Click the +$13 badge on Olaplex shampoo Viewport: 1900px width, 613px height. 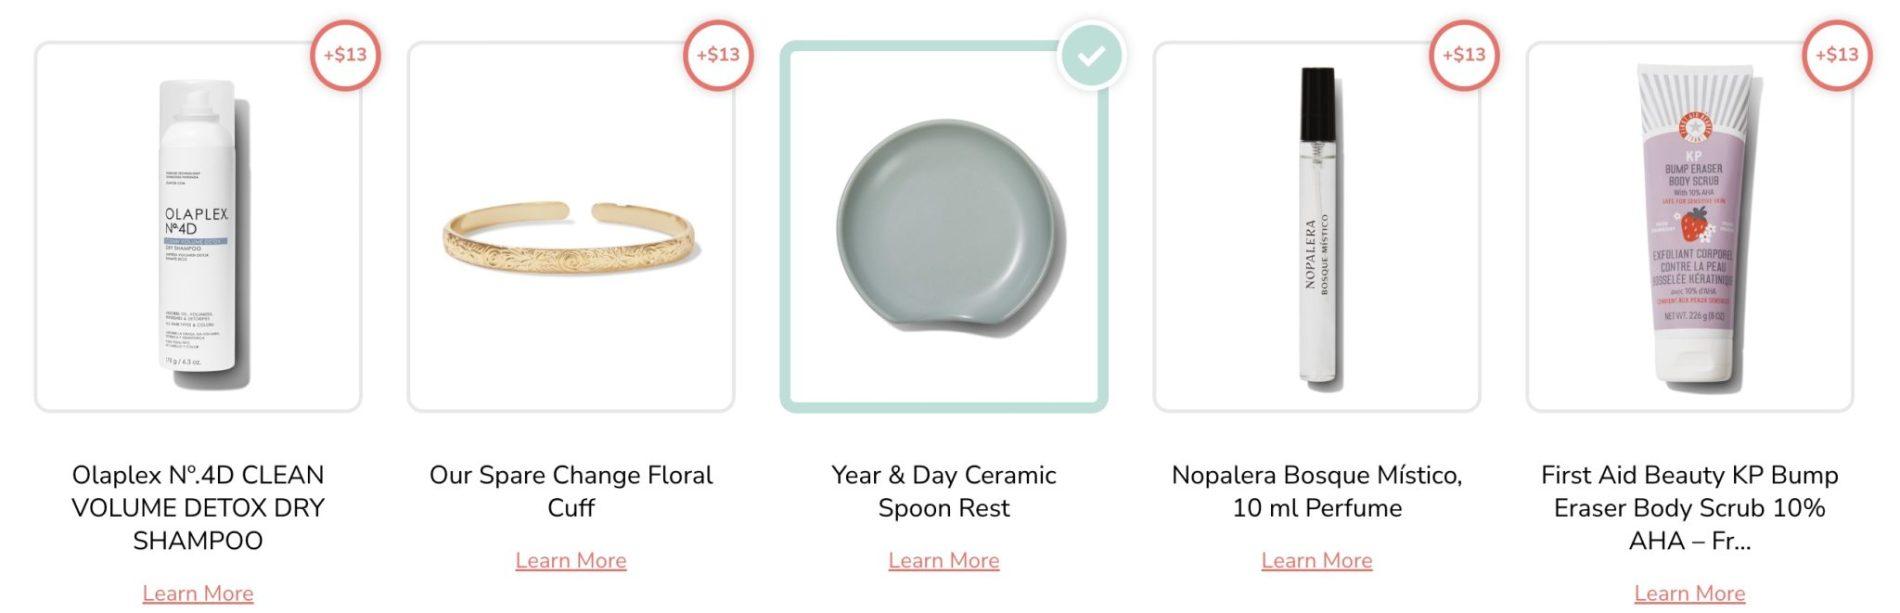click(x=345, y=55)
